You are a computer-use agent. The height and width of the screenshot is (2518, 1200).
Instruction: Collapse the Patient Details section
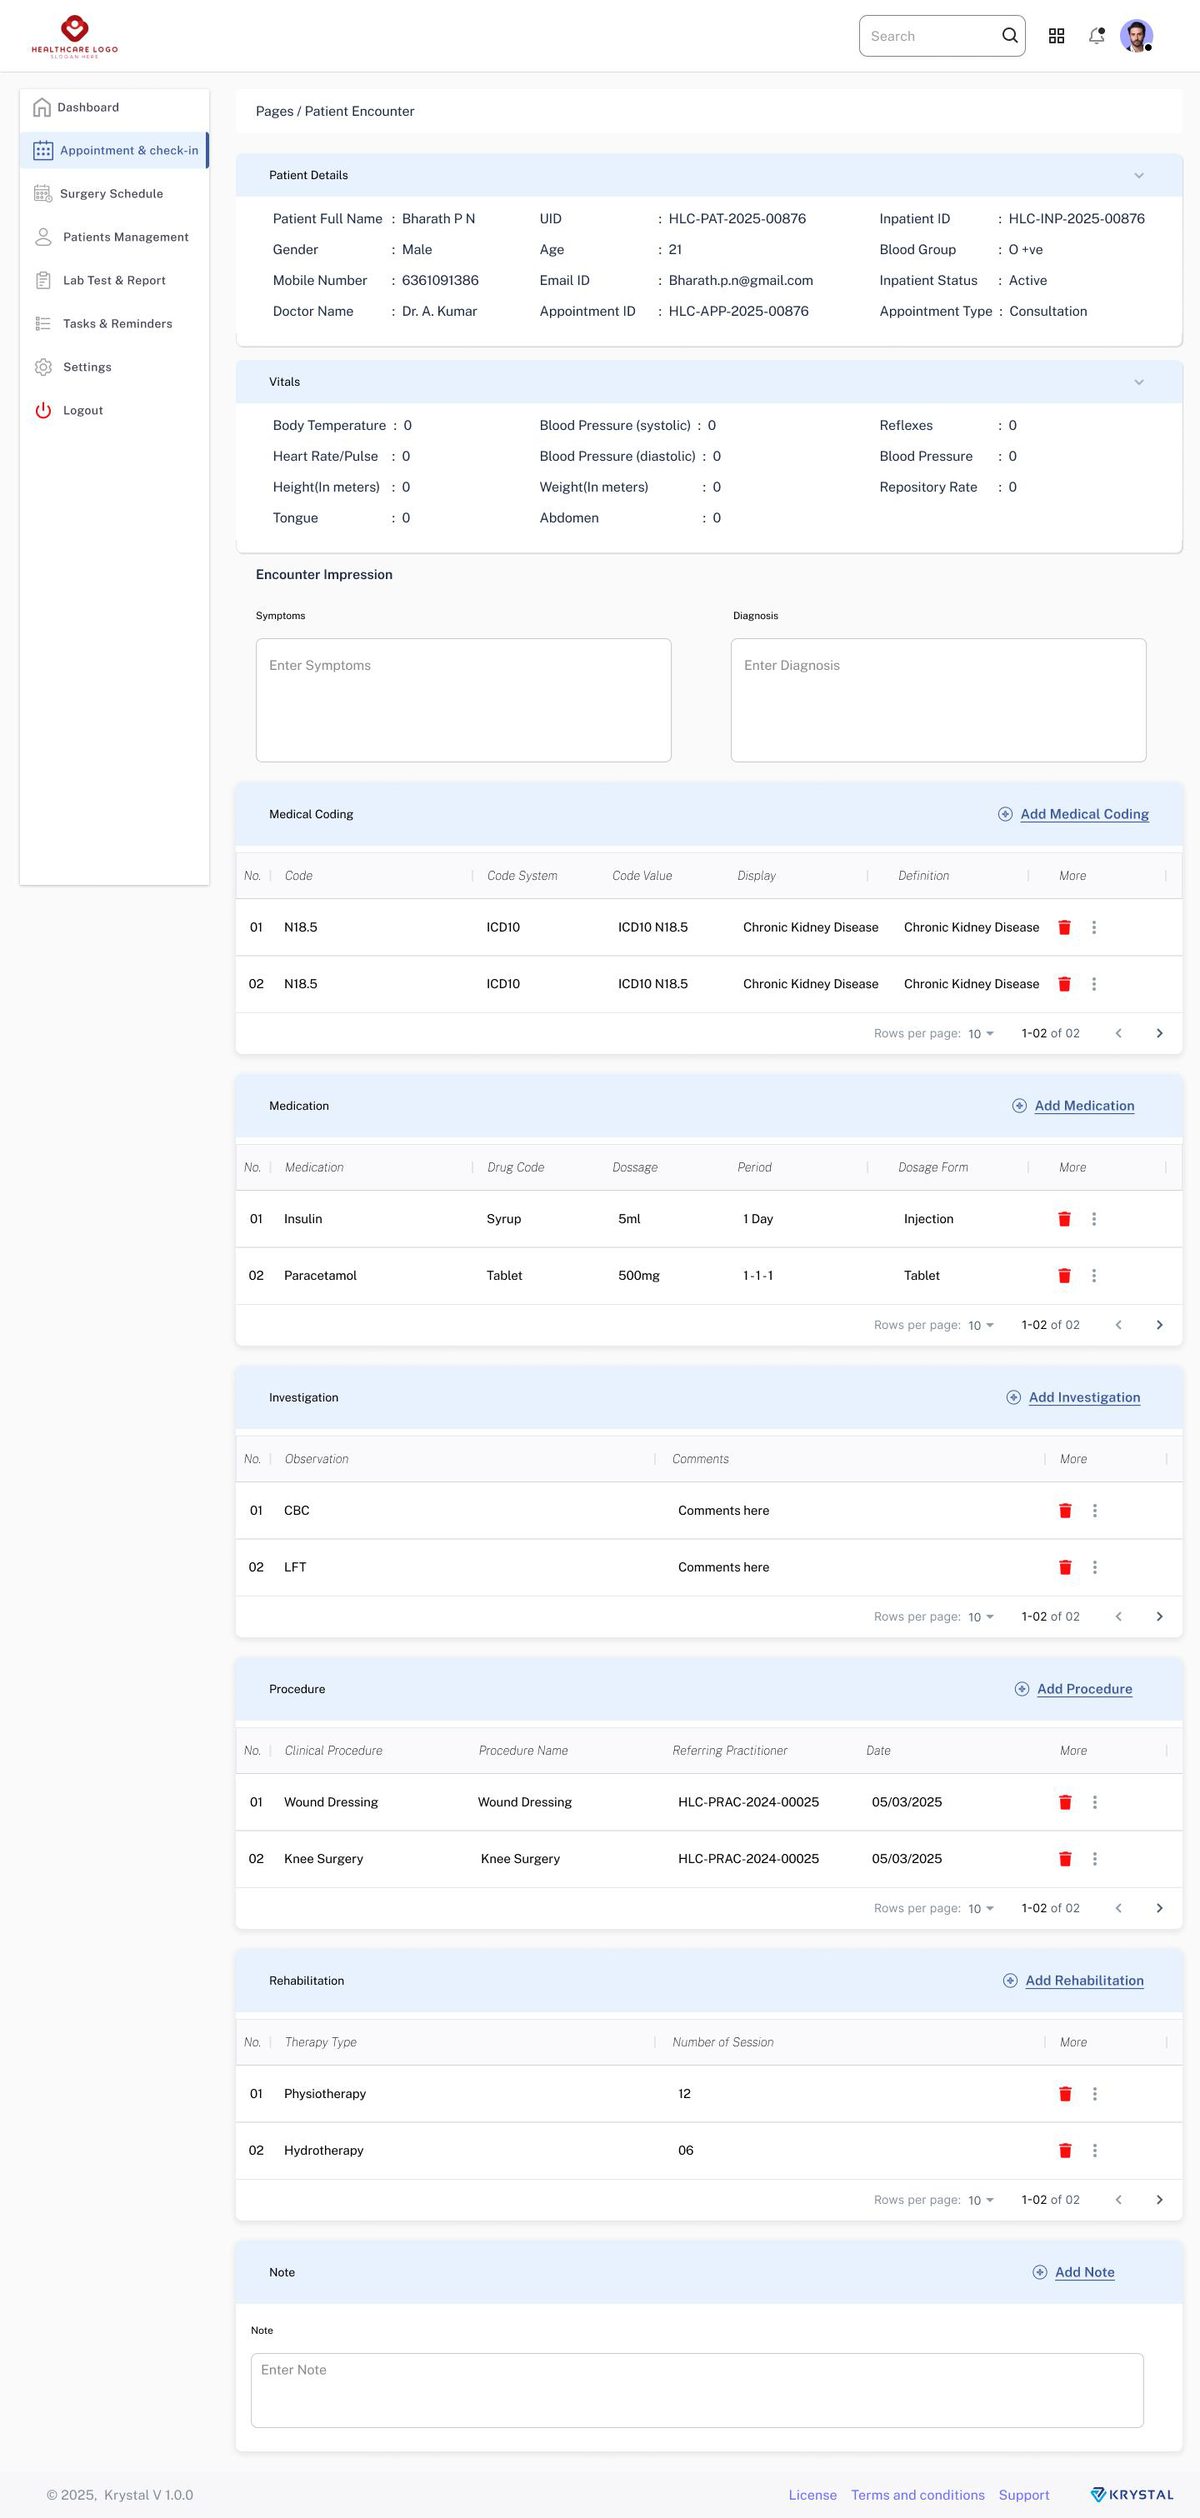pyautogui.click(x=1139, y=176)
